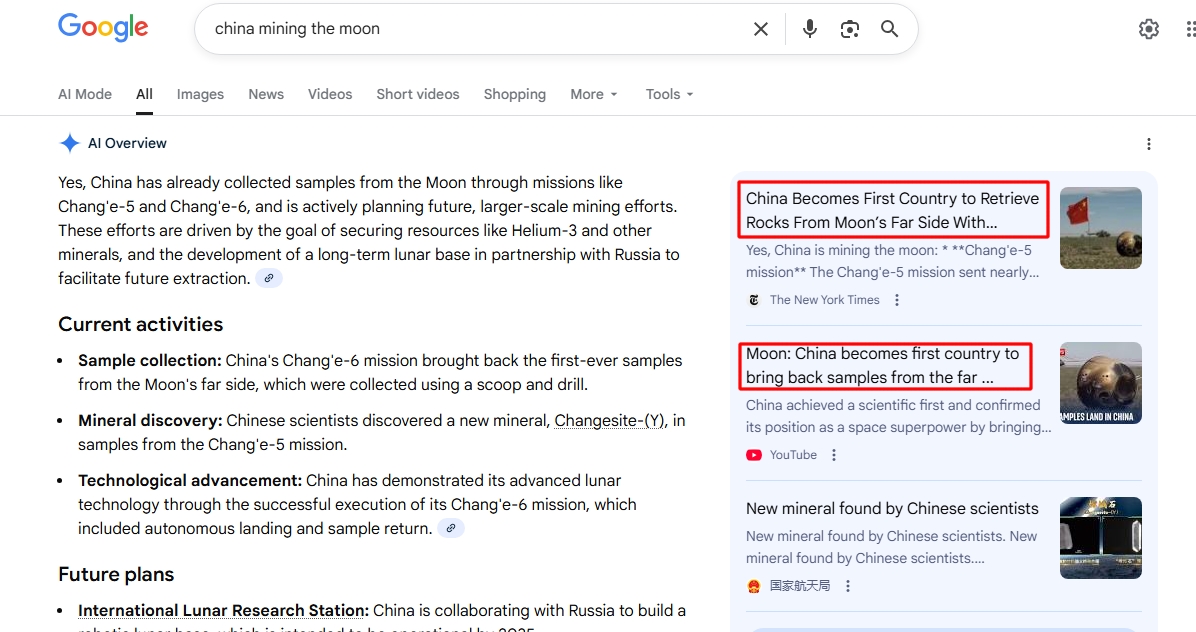Screen dimensions: 1196x632
Task: Click the 'Technological advancement:' bullet label
Action: [190, 481]
